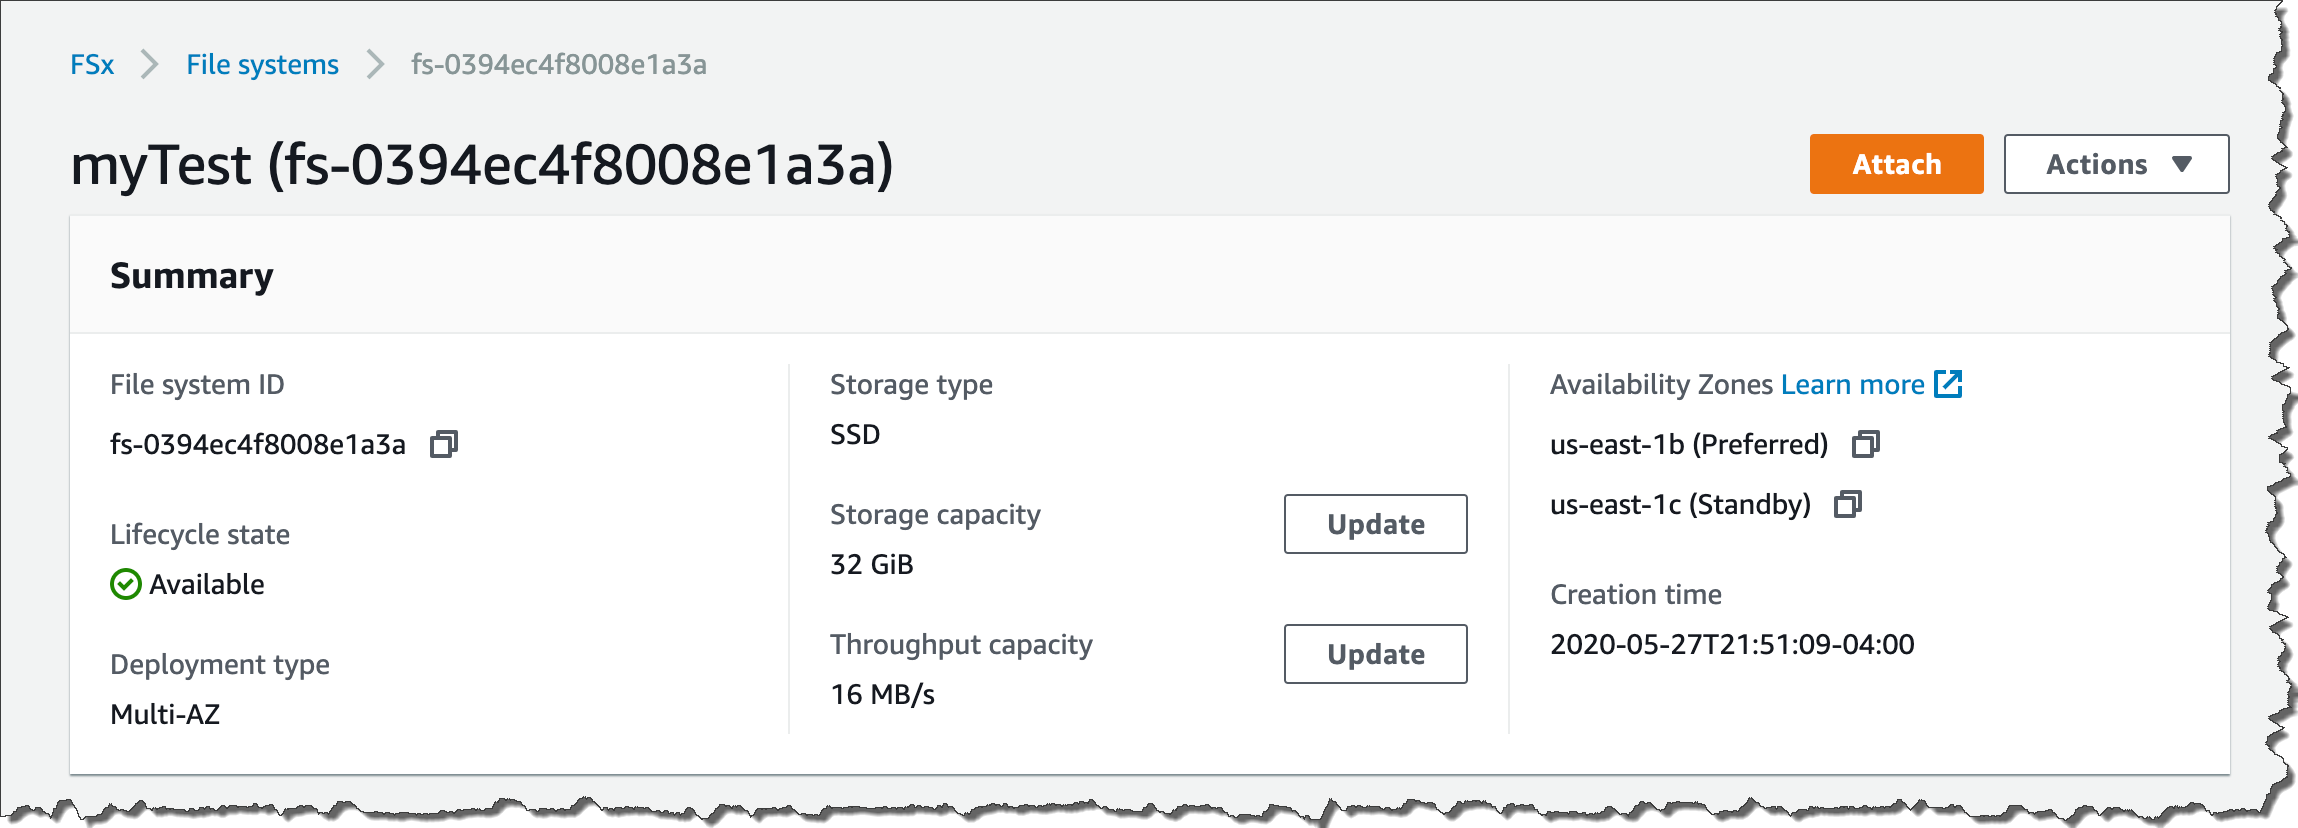Open Availability Zones Learn more link

click(x=1852, y=385)
